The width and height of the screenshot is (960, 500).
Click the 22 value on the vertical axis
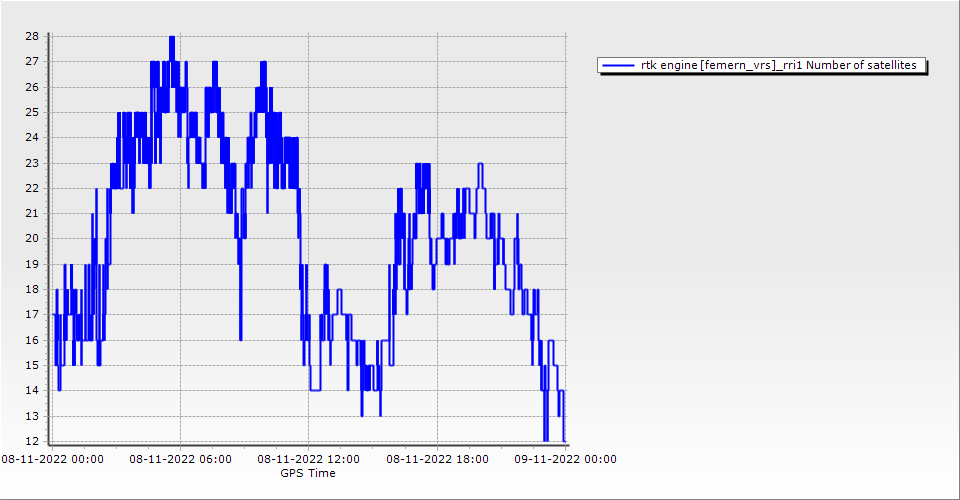pyautogui.click(x=31, y=188)
